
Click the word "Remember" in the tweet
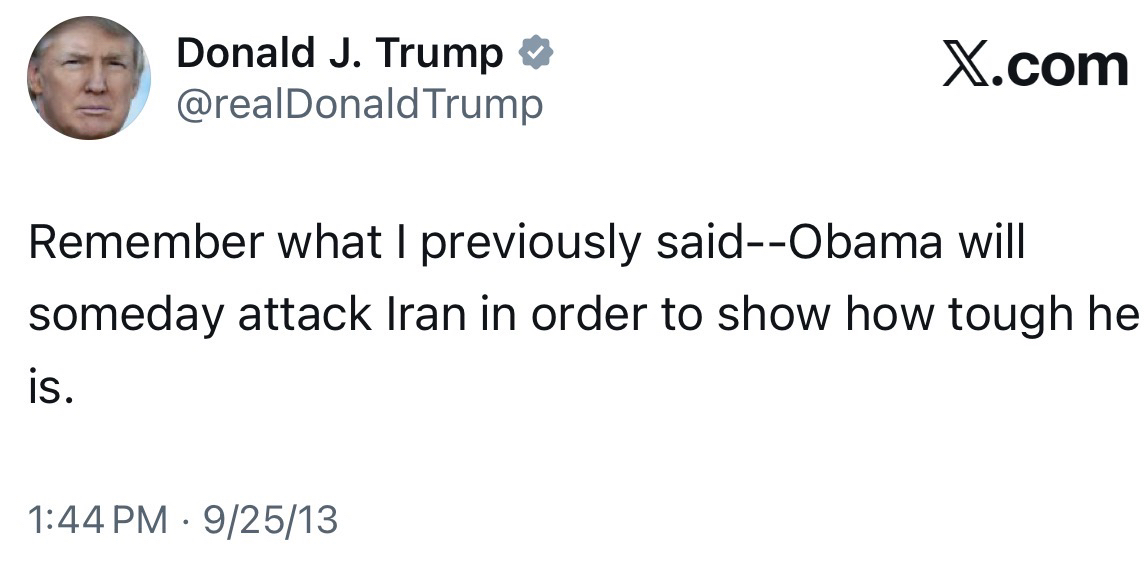click(x=146, y=244)
